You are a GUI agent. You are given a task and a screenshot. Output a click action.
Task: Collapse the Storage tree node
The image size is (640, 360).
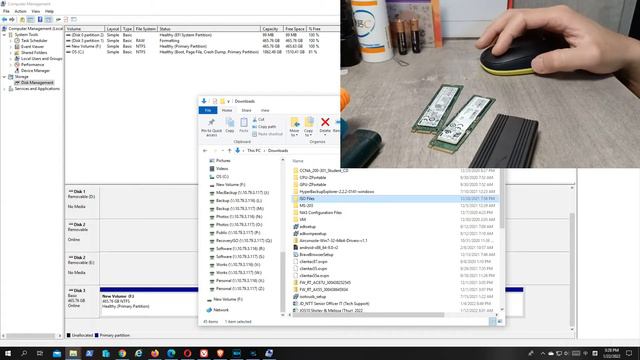pyautogui.click(x=4, y=77)
